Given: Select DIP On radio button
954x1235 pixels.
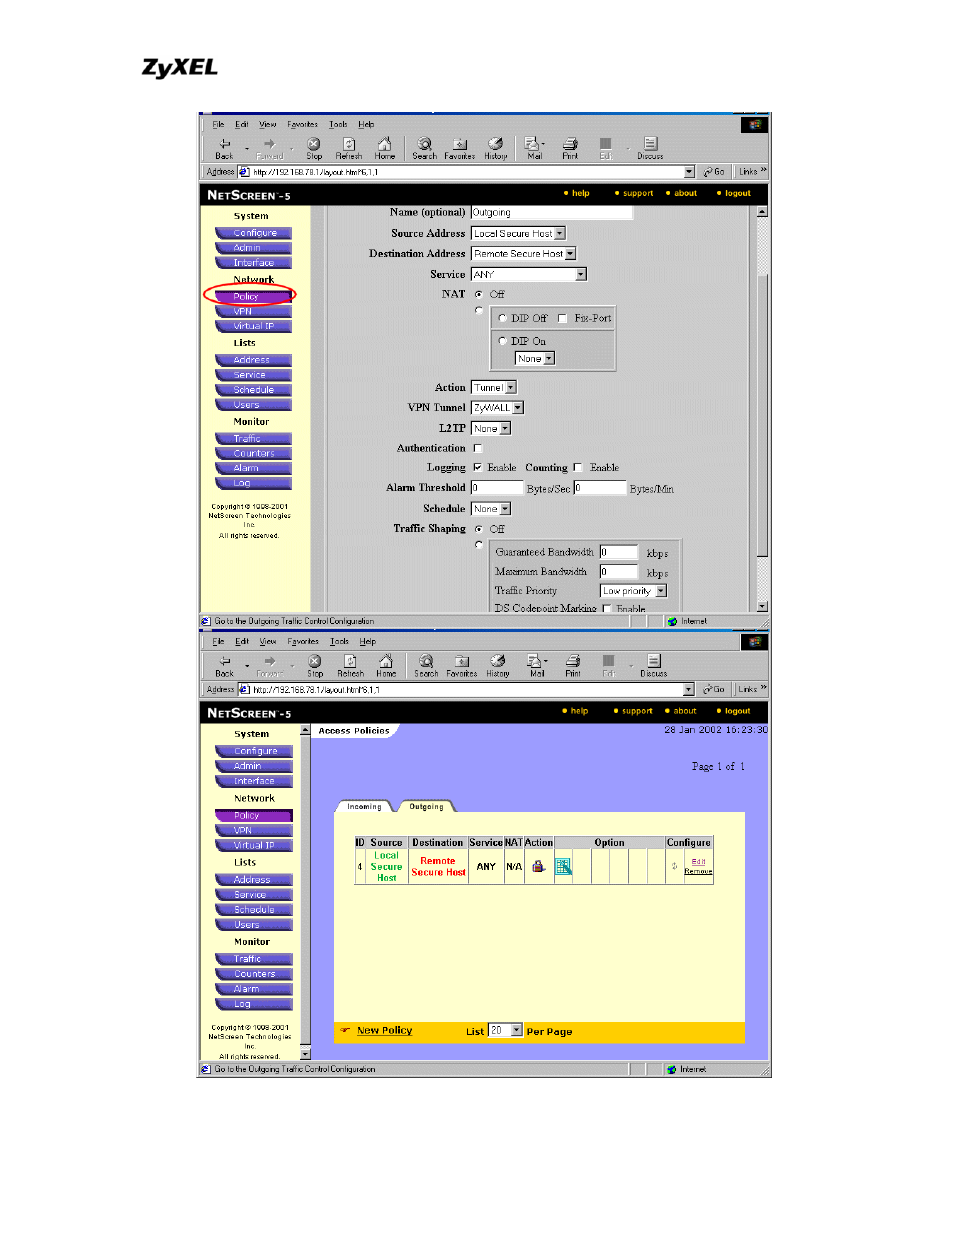Looking at the screenshot, I should (502, 341).
